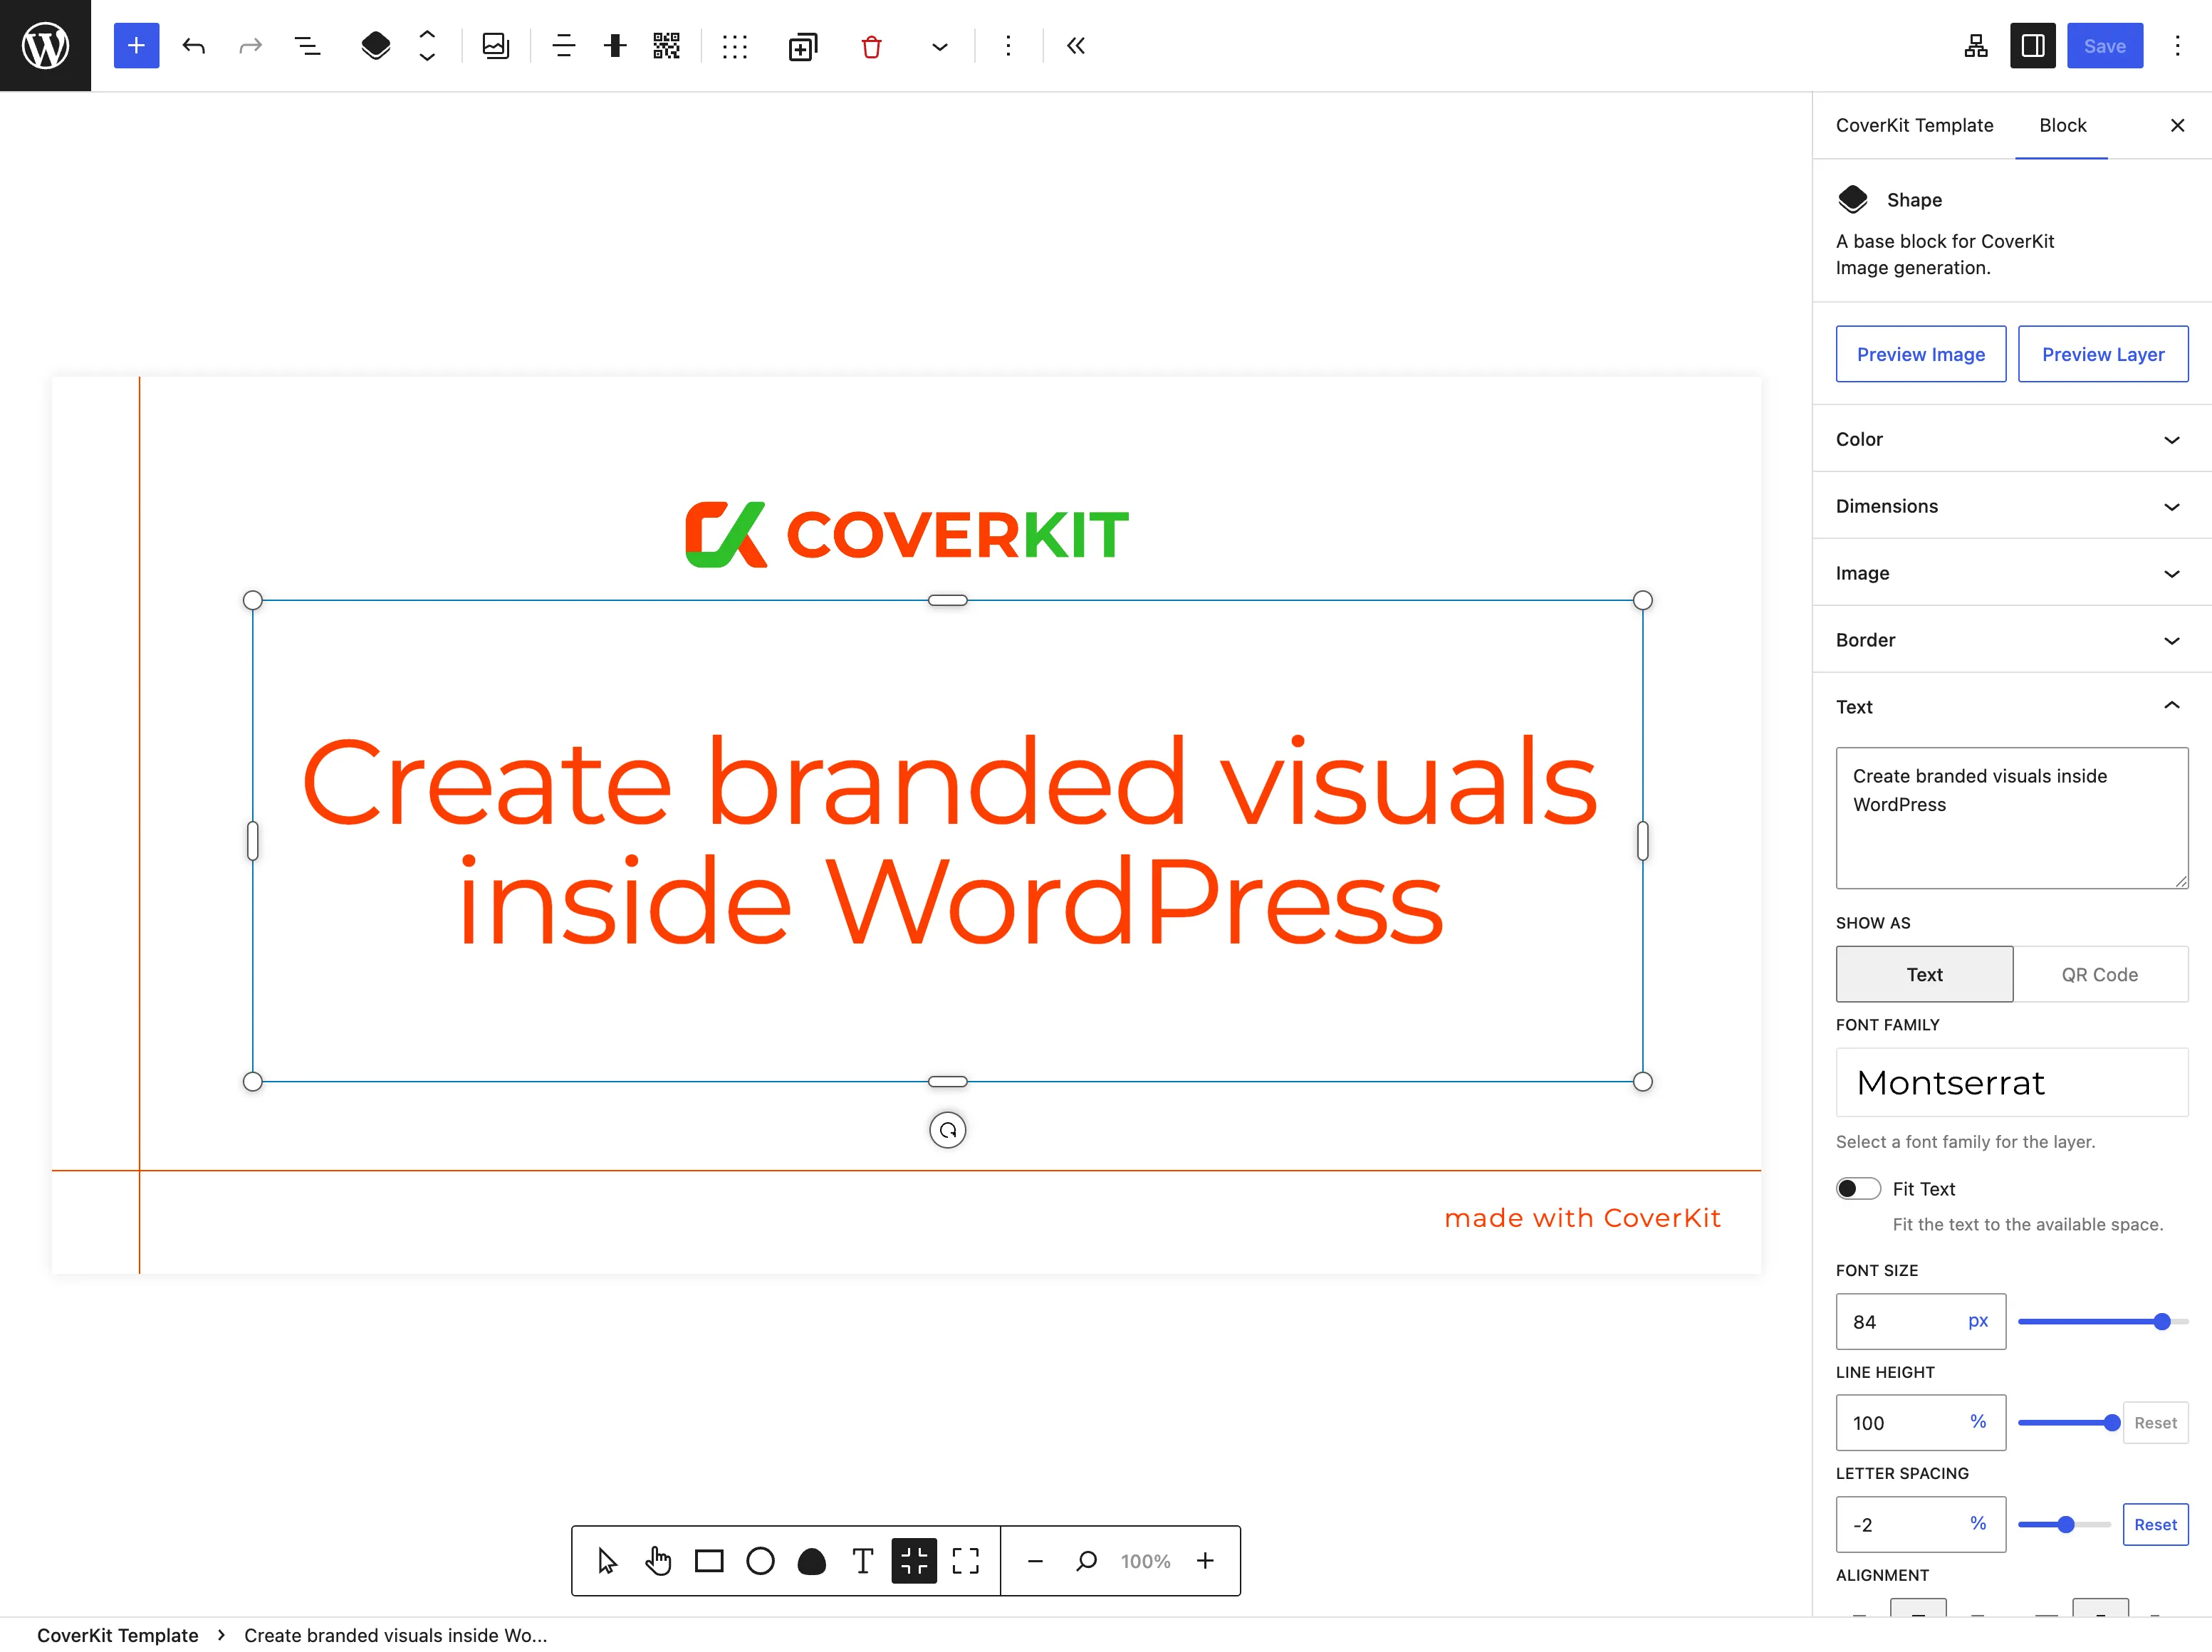This screenshot has width=2212, height=1652.
Task: Click the dotted grid toolbar icon
Action: pos(735,46)
